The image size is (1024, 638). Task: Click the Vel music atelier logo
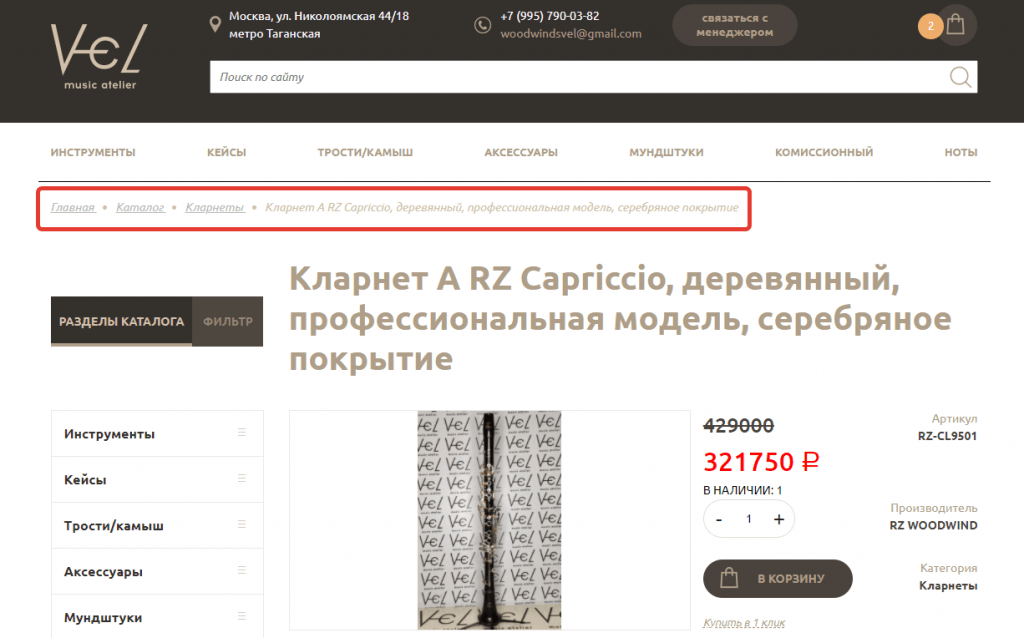tap(99, 57)
